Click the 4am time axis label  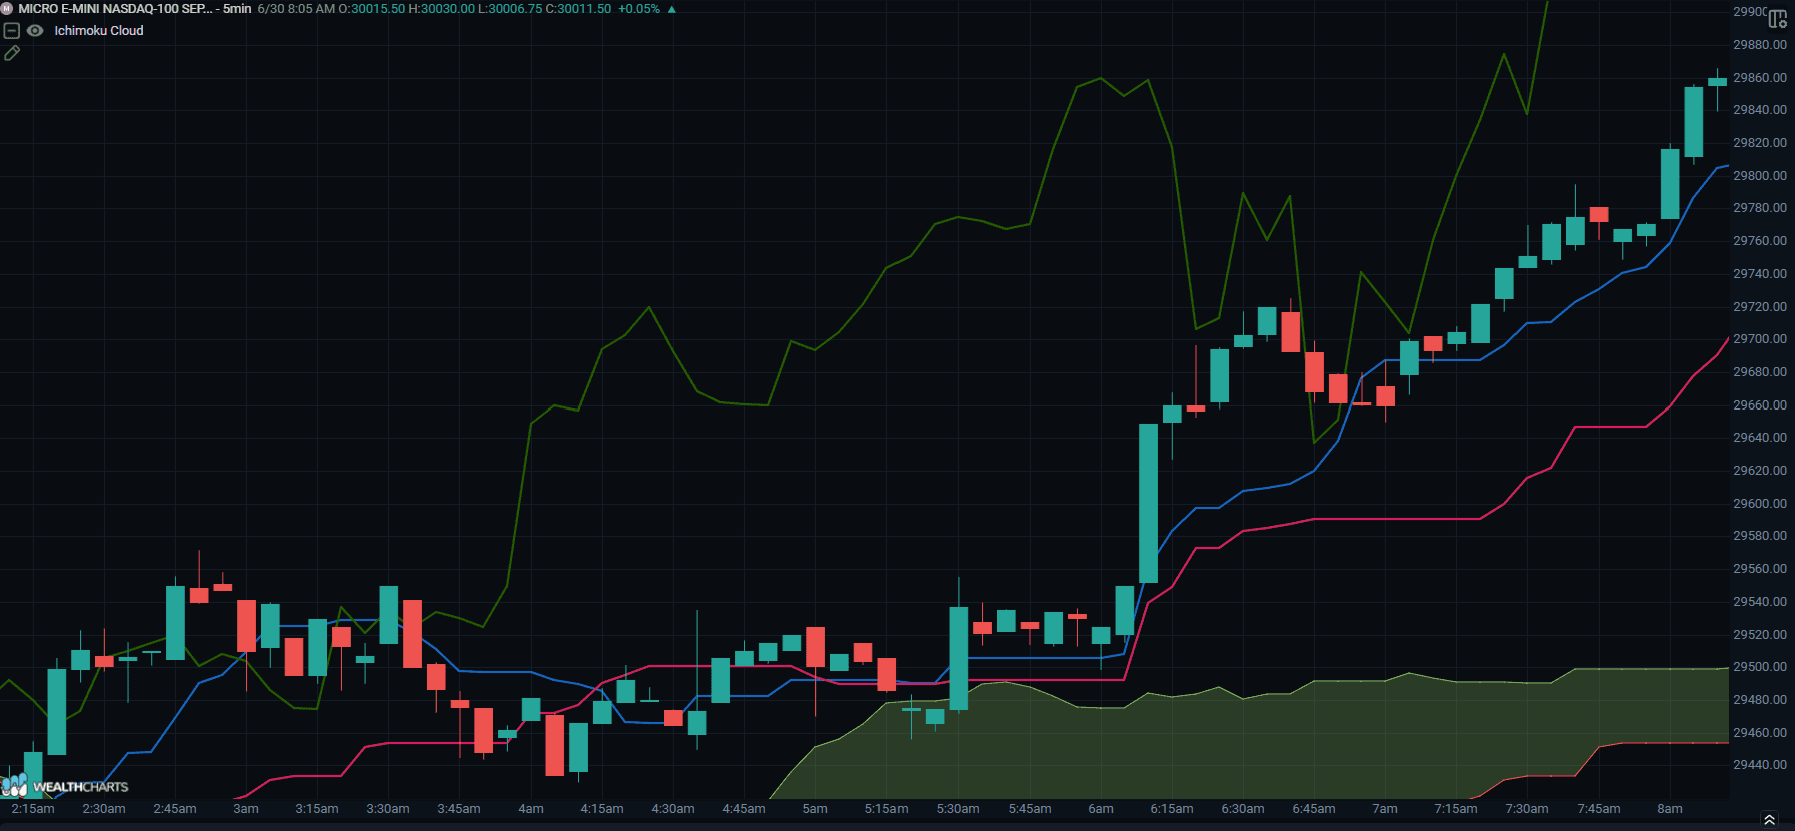[531, 809]
